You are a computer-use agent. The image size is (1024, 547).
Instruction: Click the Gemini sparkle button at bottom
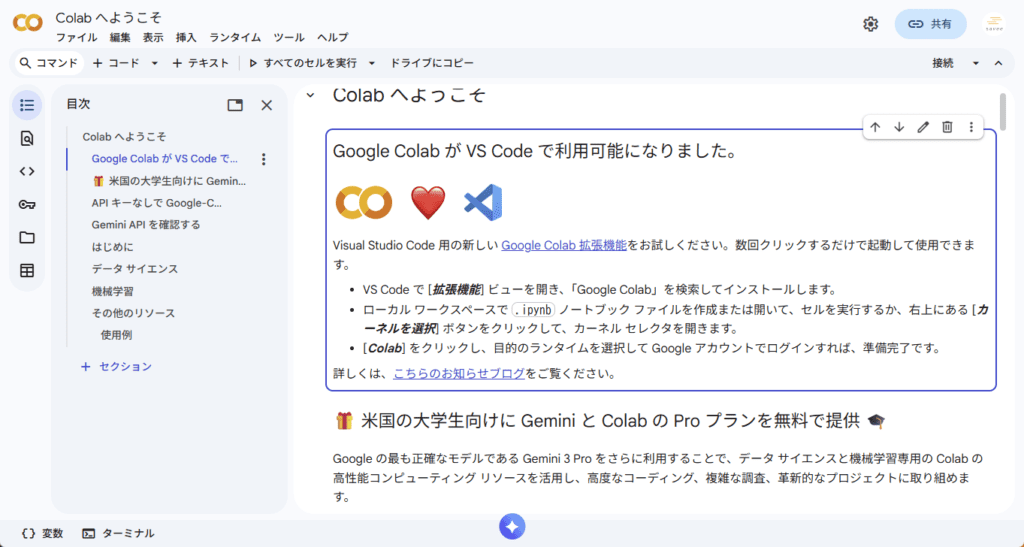(x=512, y=527)
